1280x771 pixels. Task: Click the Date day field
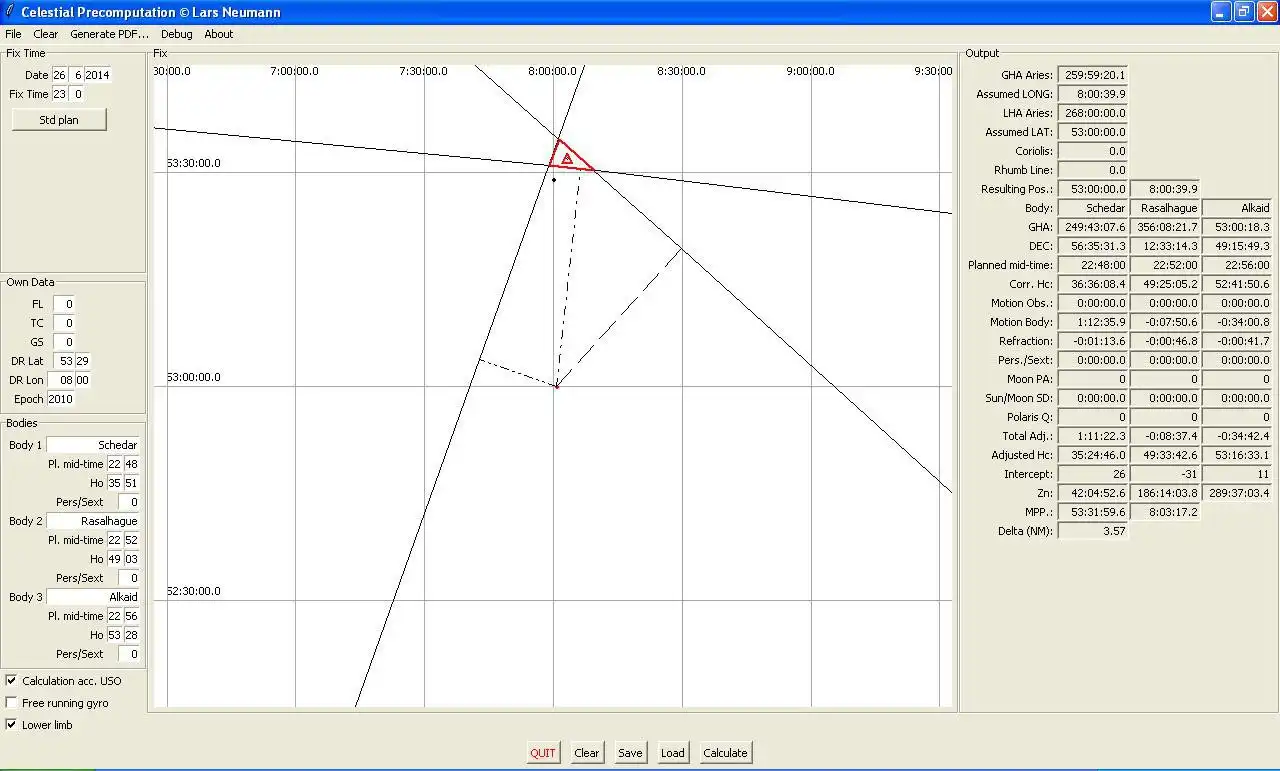point(59,75)
